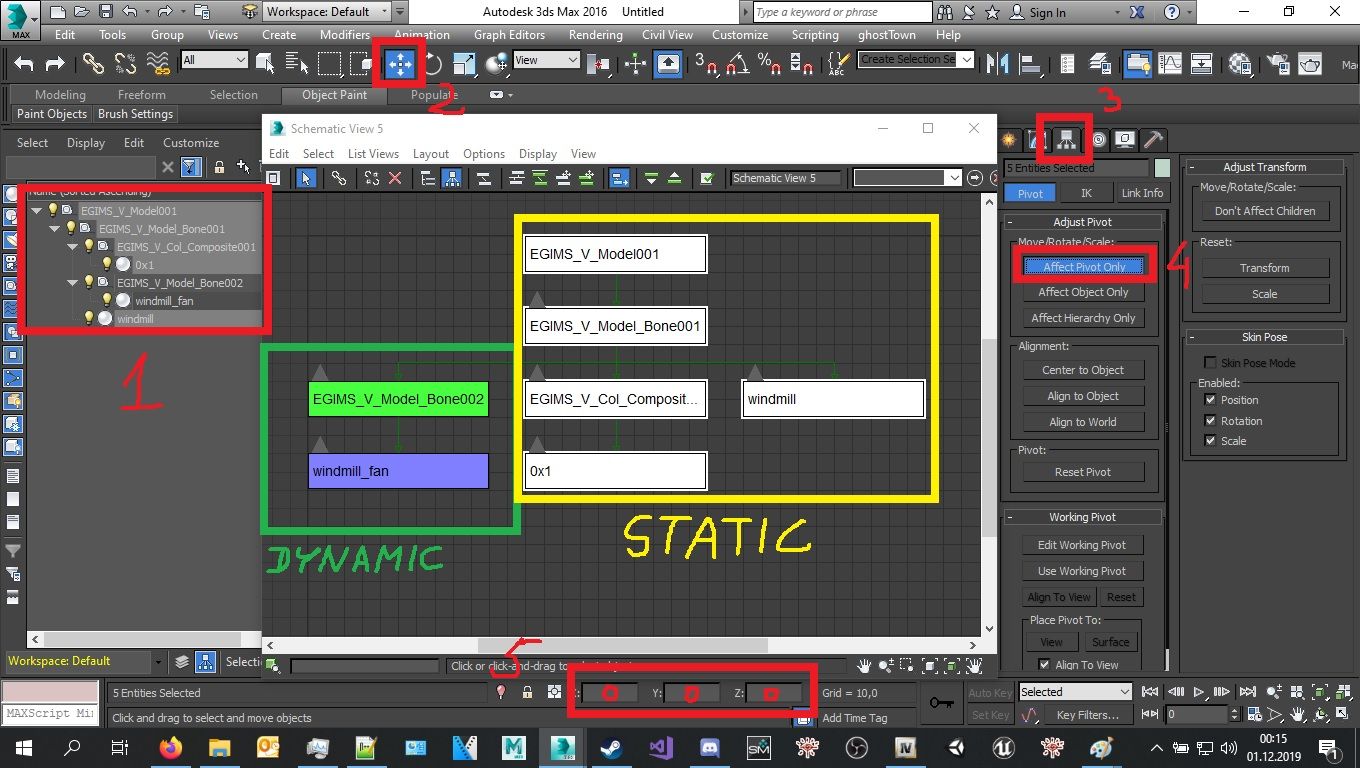Open the Modifiers menu
The width and height of the screenshot is (1360, 768).
[345, 34]
